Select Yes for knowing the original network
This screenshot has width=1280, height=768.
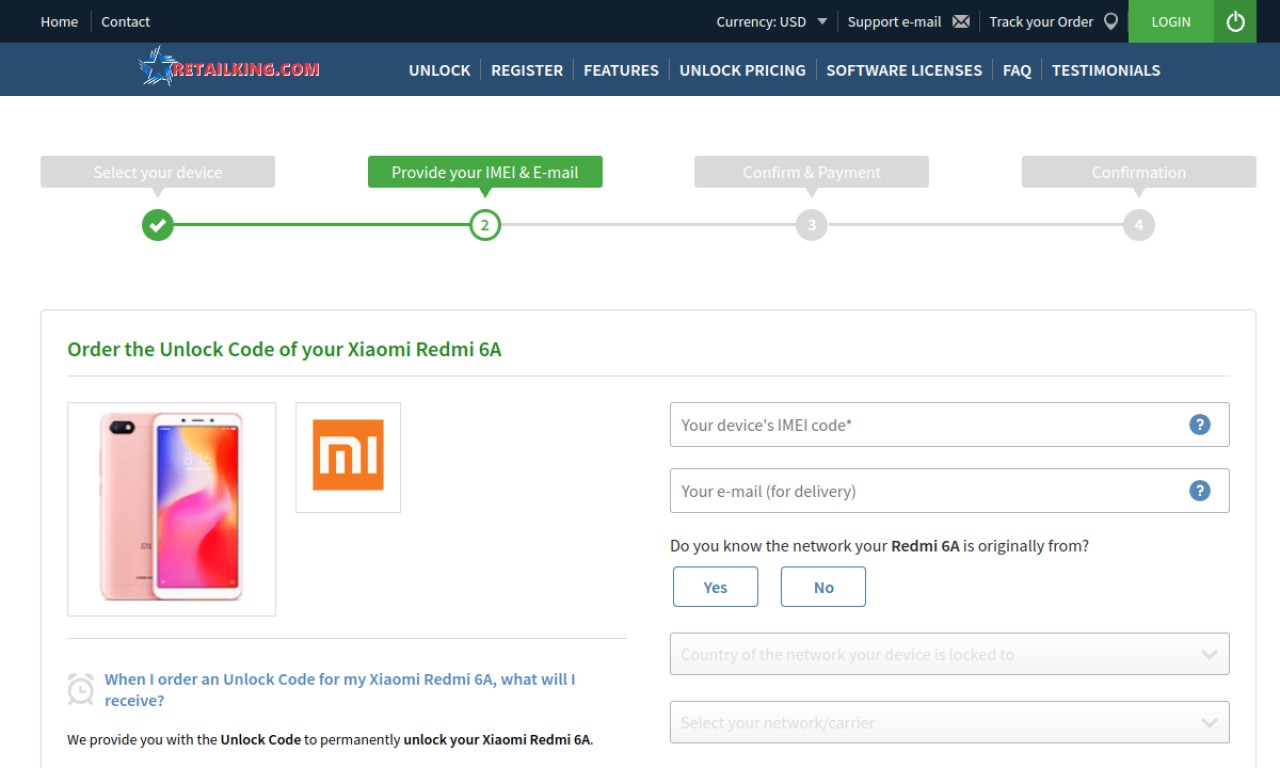click(x=716, y=587)
